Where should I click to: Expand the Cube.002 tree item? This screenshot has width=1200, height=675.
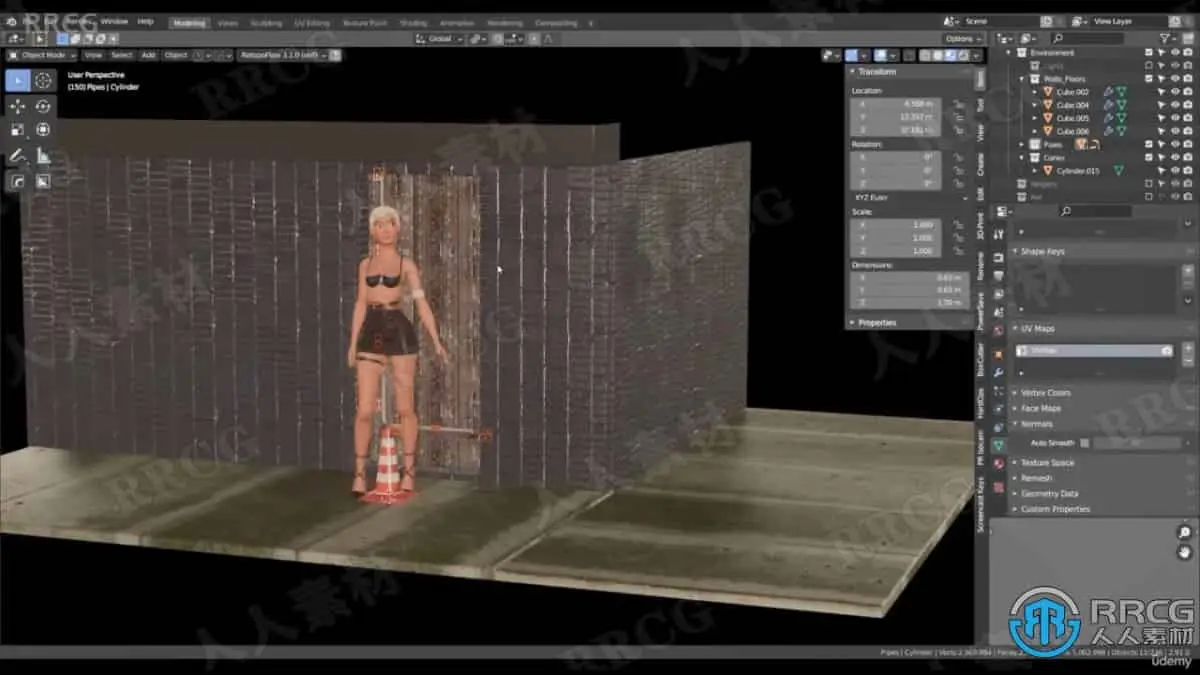click(x=1034, y=91)
